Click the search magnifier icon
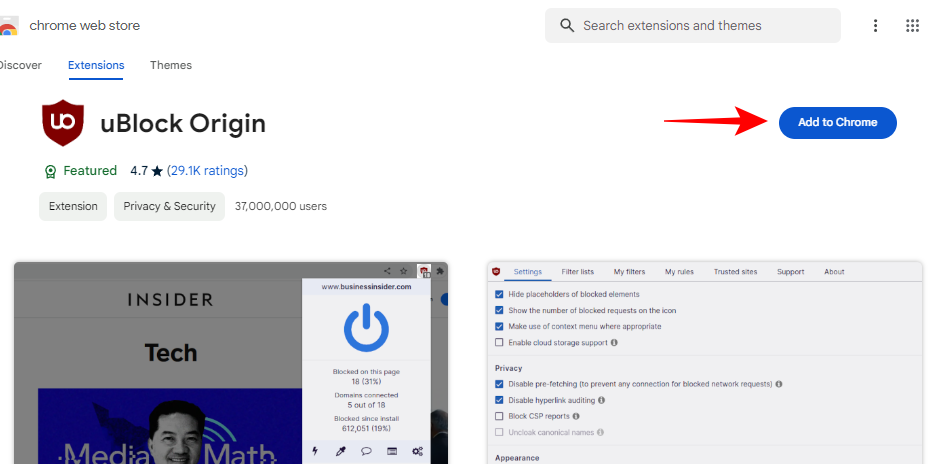 click(567, 25)
